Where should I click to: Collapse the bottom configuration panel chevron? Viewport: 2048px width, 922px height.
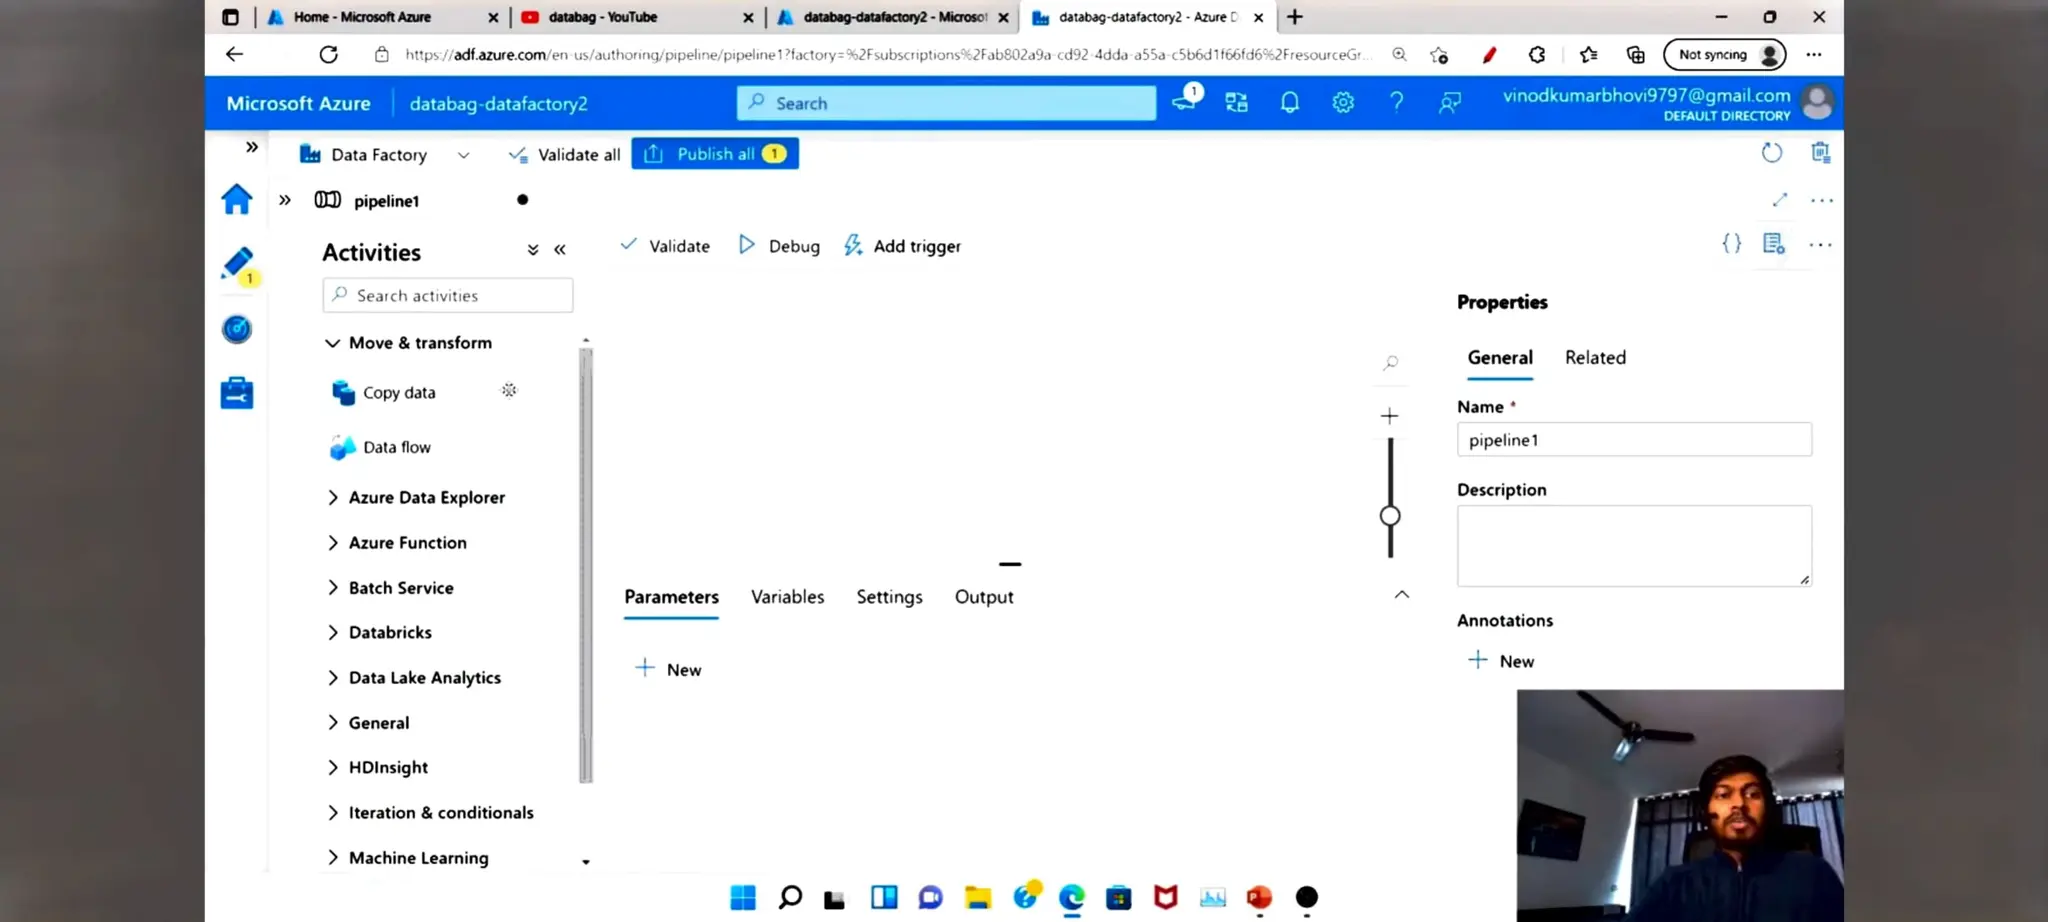coord(1402,594)
